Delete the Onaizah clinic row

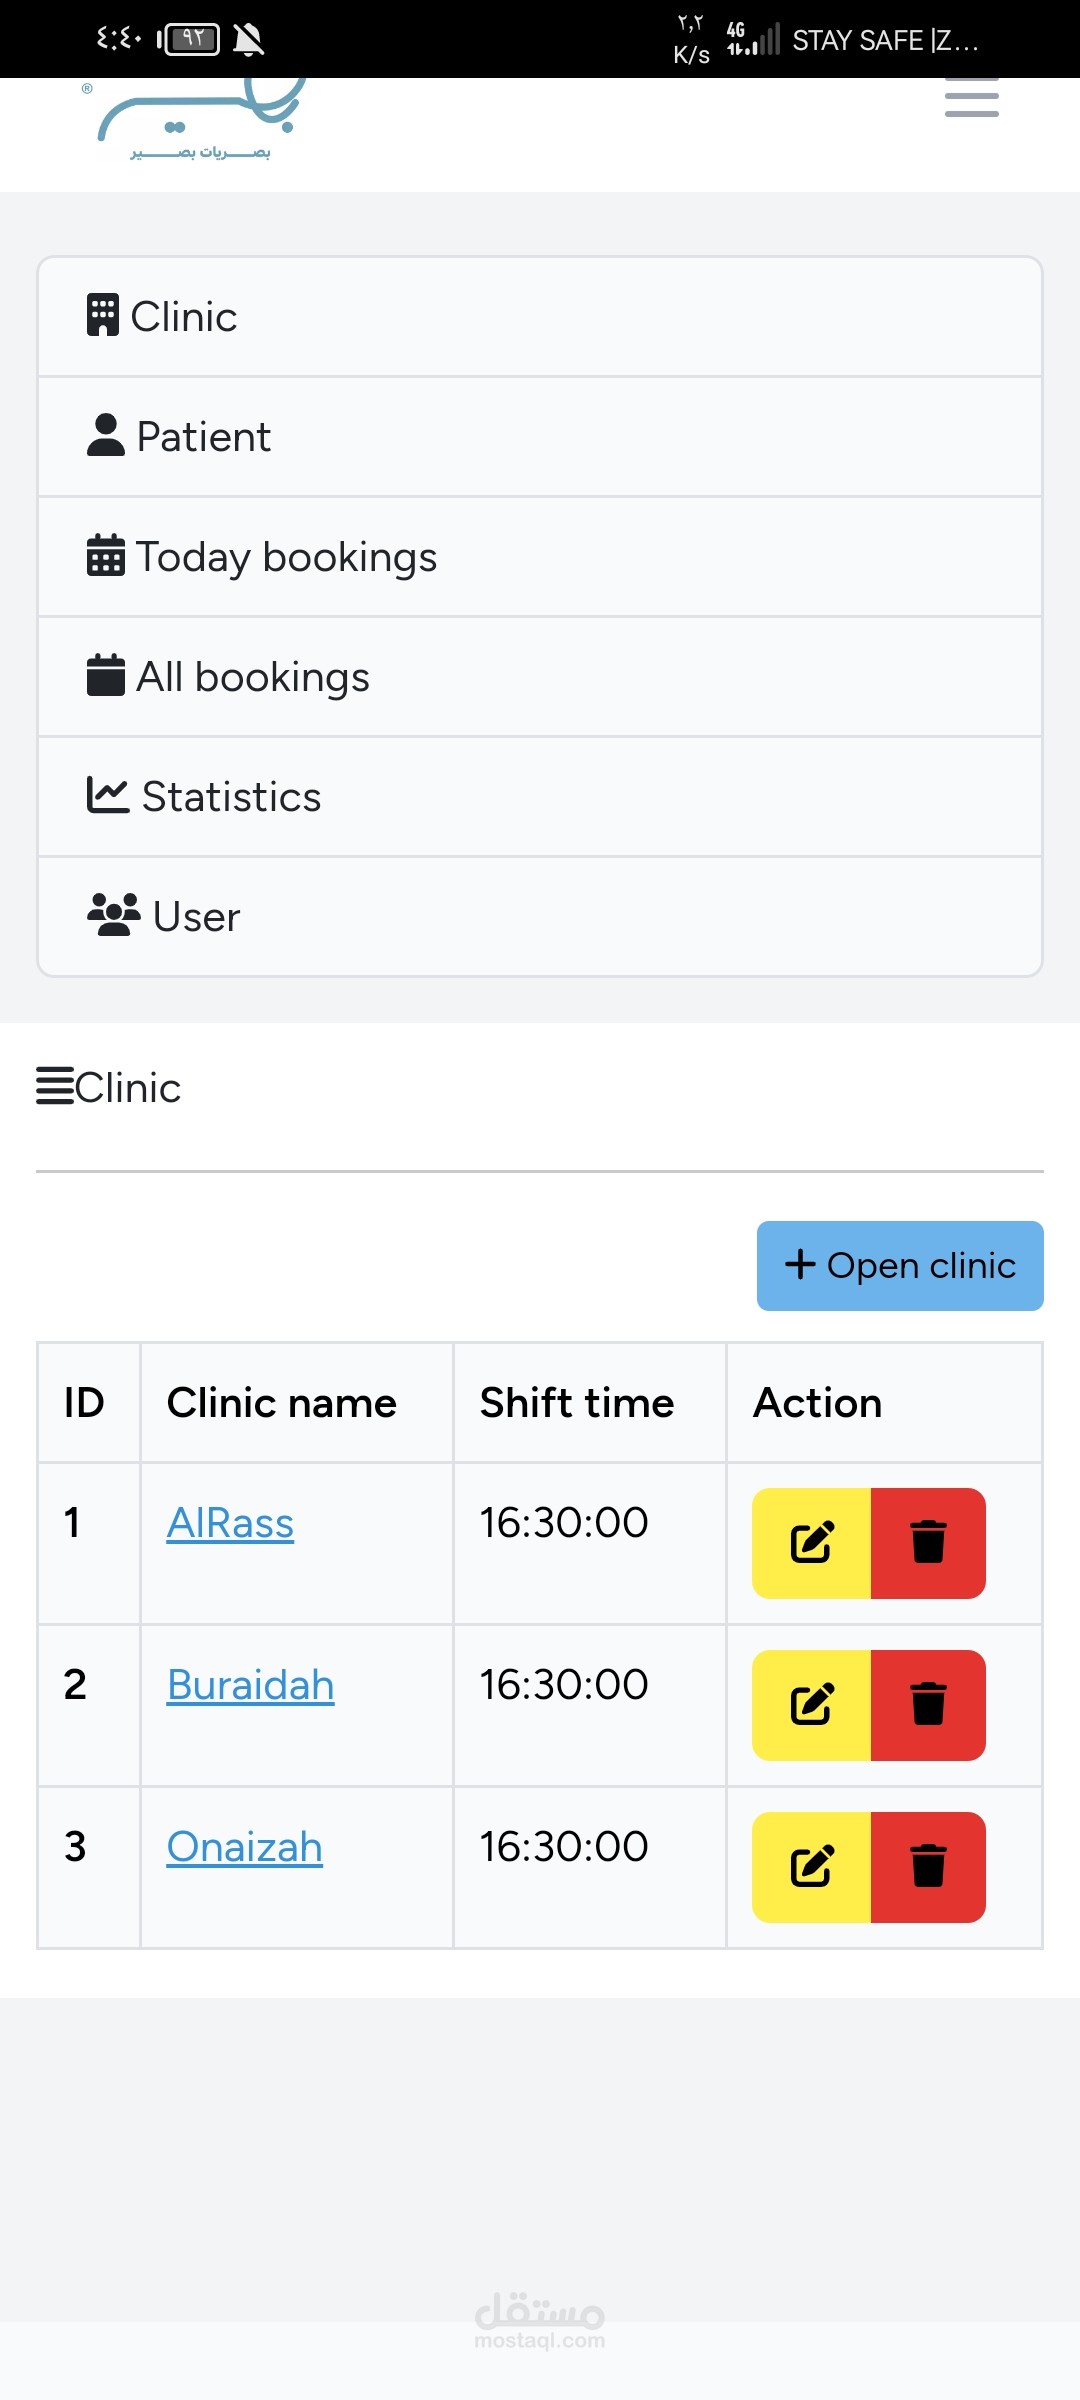pyautogui.click(x=928, y=1866)
